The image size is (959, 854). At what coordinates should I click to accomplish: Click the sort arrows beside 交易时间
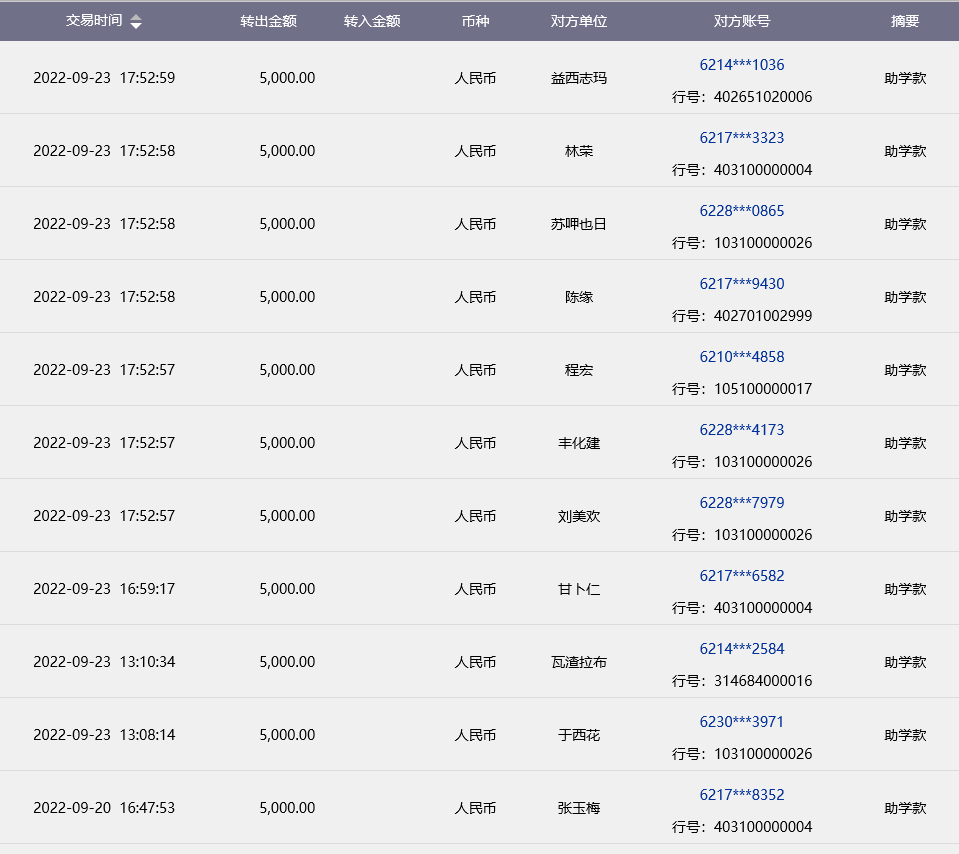(136, 22)
